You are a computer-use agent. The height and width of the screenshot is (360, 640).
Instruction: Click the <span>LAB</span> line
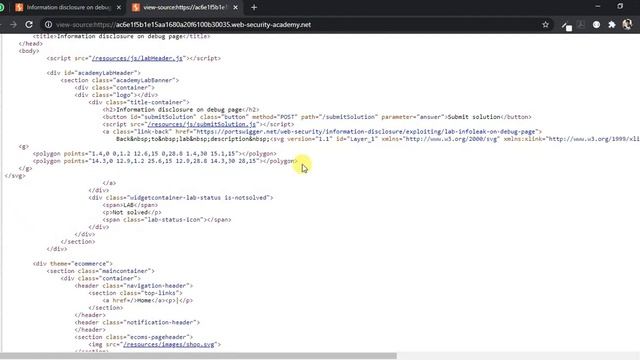click(x=130, y=205)
